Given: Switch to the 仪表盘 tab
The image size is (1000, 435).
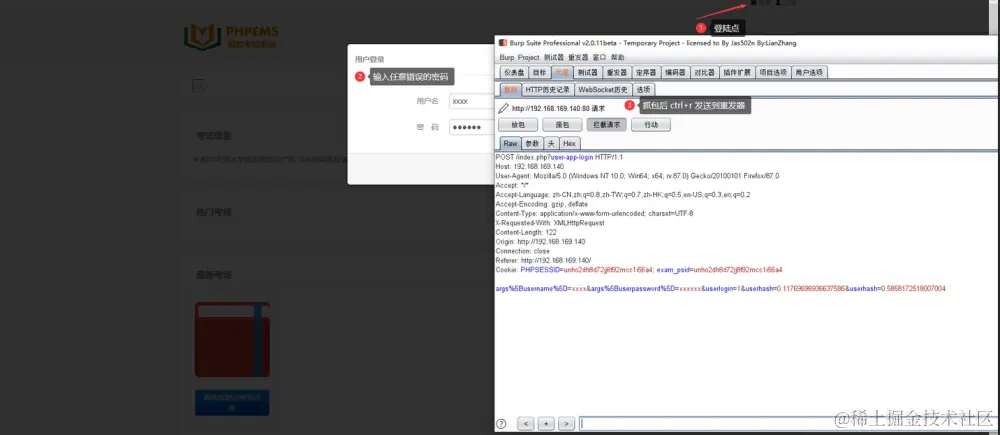Looking at the screenshot, I should click(514, 73).
